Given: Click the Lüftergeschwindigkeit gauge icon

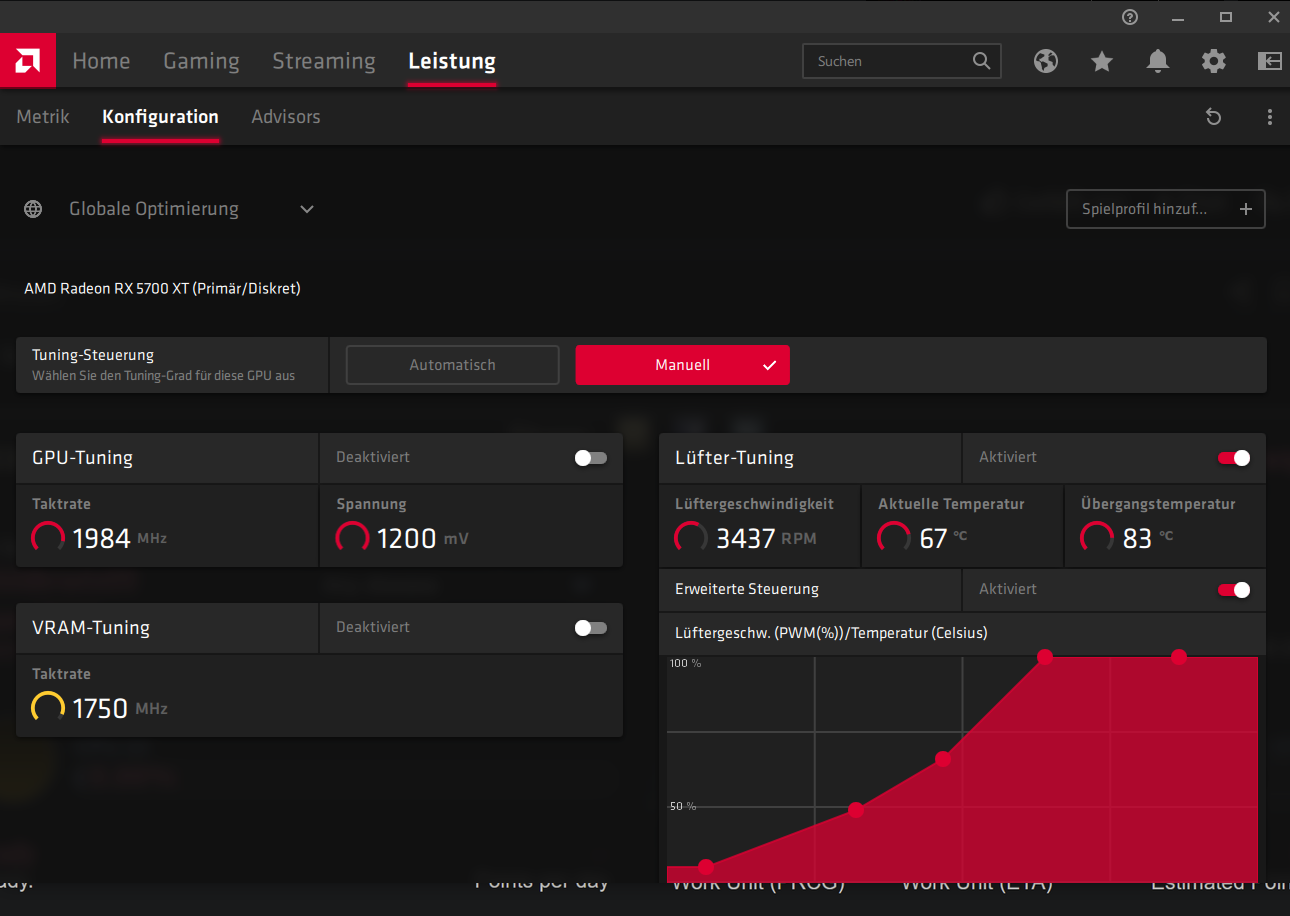Looking at the screenshot, I should [691, 538].
